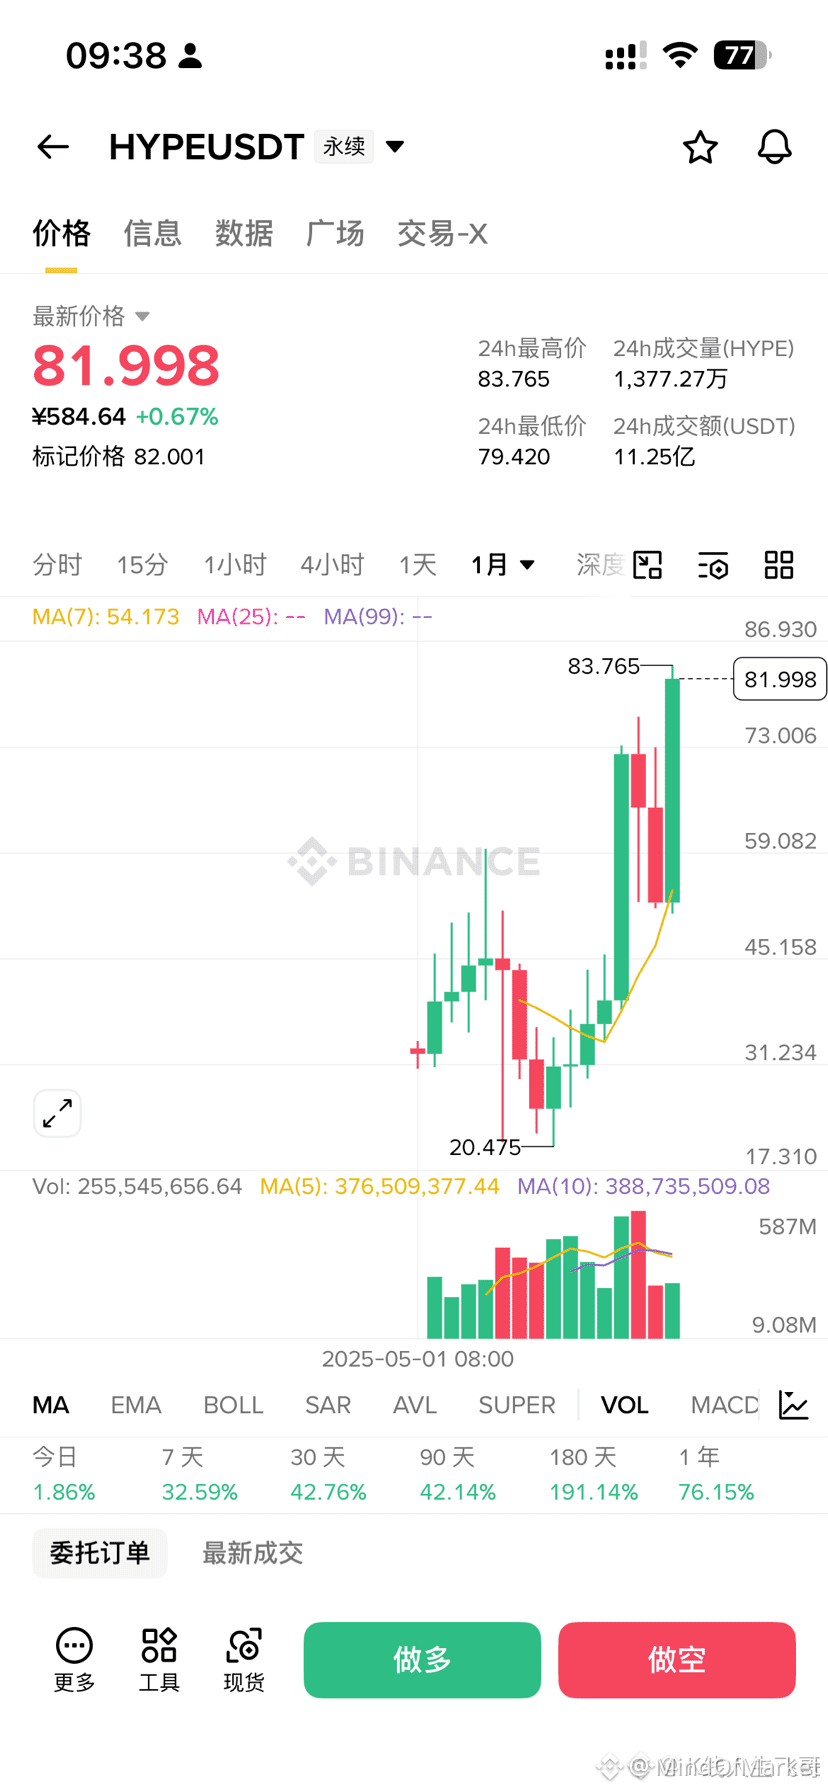Switch to the 最新成交 tab
The height and width of the screenshot is (1792, 828).
pos(252,1553)
